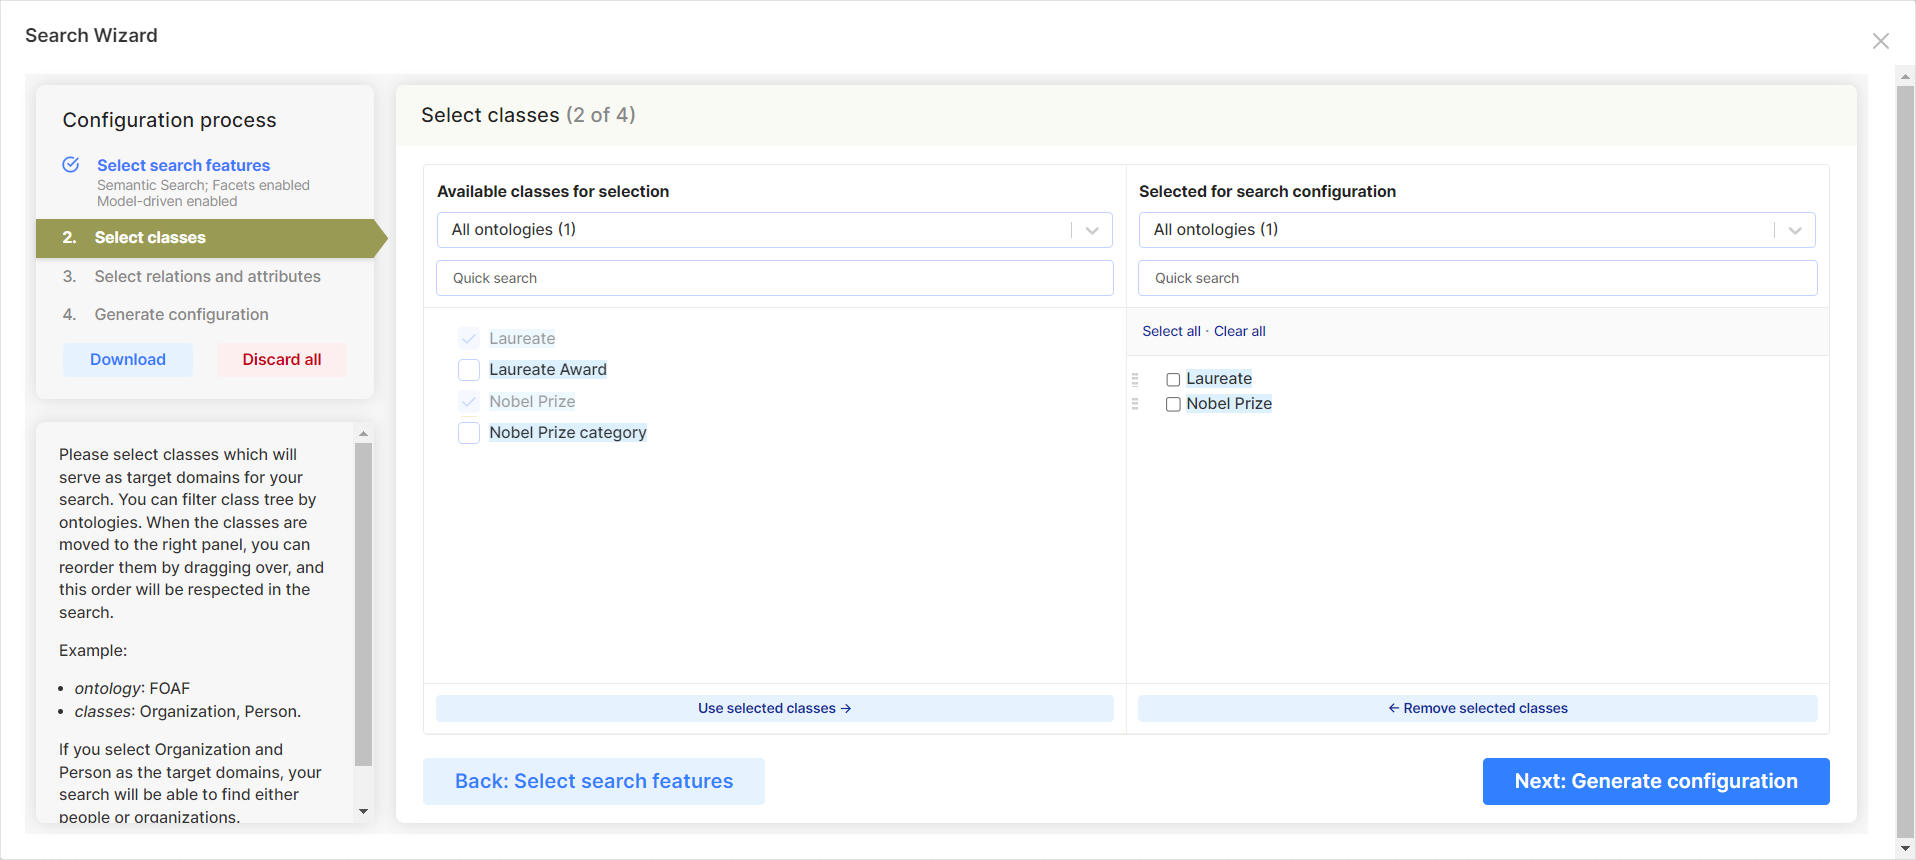Click the Nobel Prize category class label

pos(568,433)
